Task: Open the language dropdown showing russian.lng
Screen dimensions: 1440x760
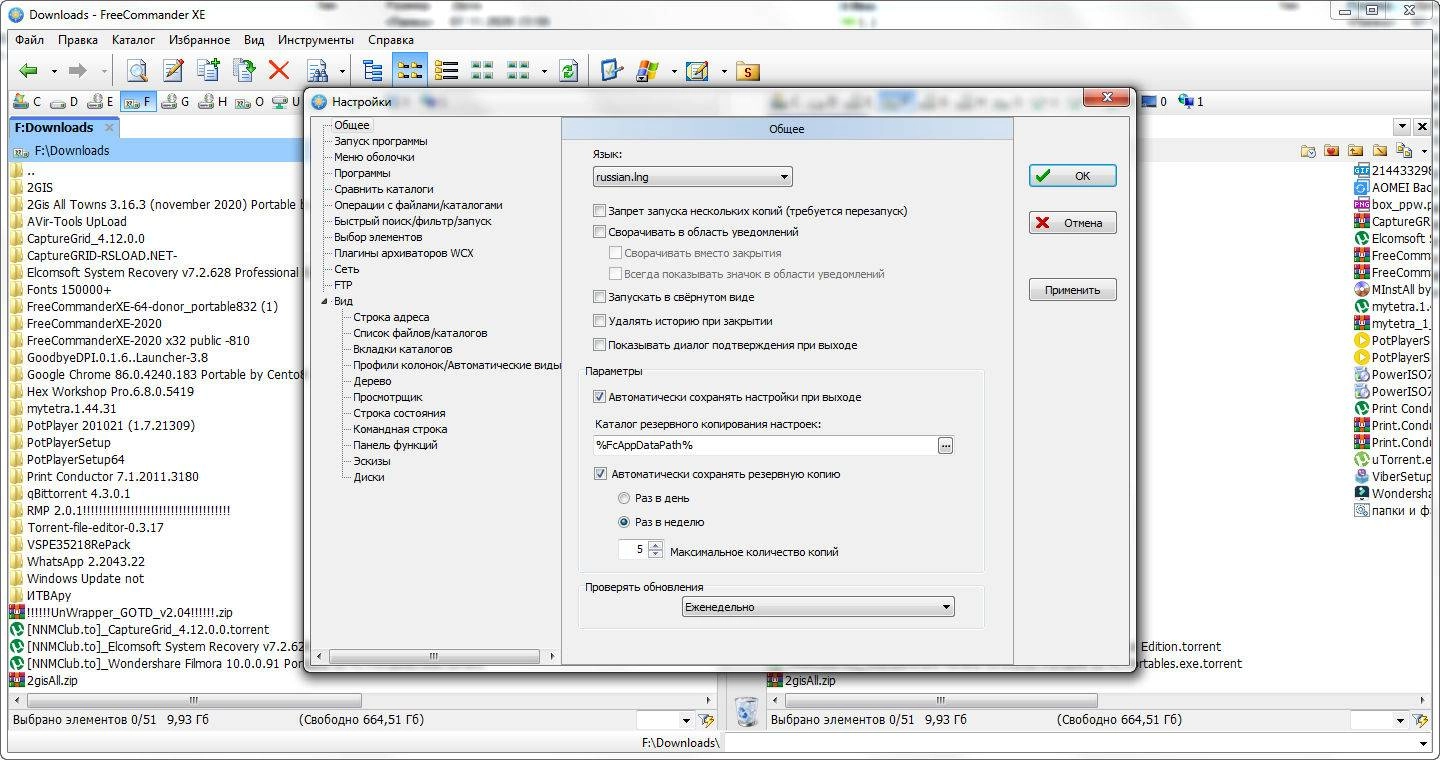Action: (x=692, y=177)
